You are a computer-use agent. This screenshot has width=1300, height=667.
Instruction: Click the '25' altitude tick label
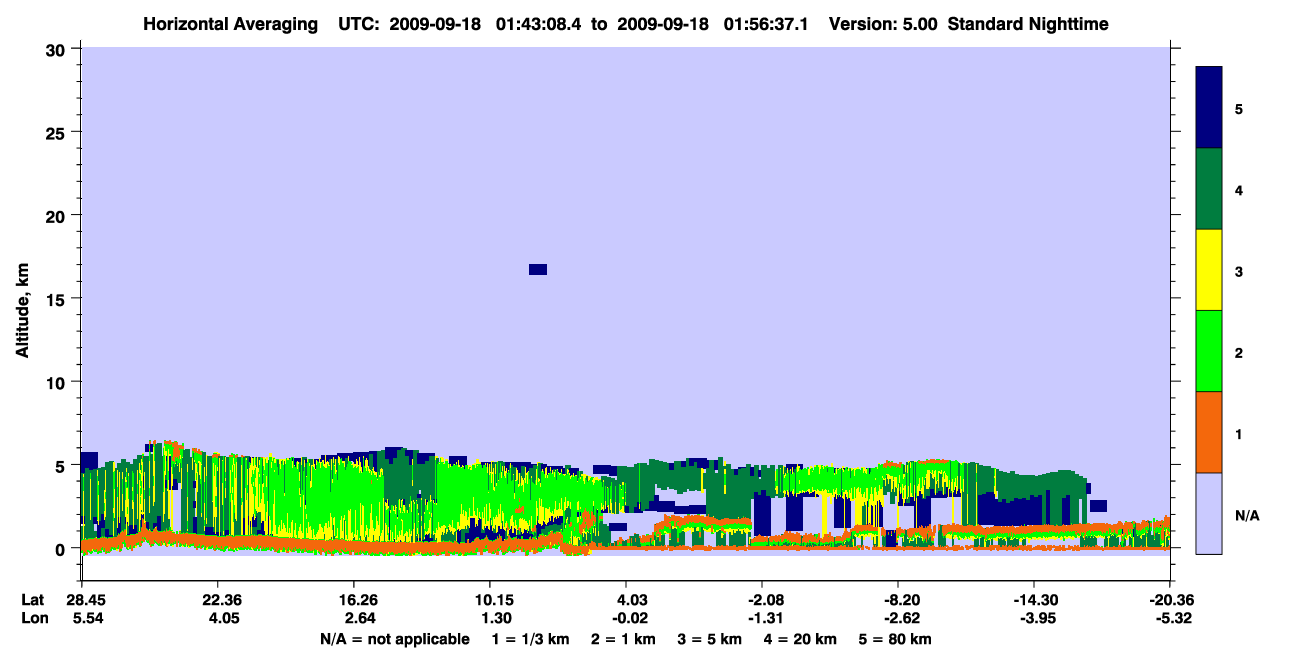(x=58, y=133)
